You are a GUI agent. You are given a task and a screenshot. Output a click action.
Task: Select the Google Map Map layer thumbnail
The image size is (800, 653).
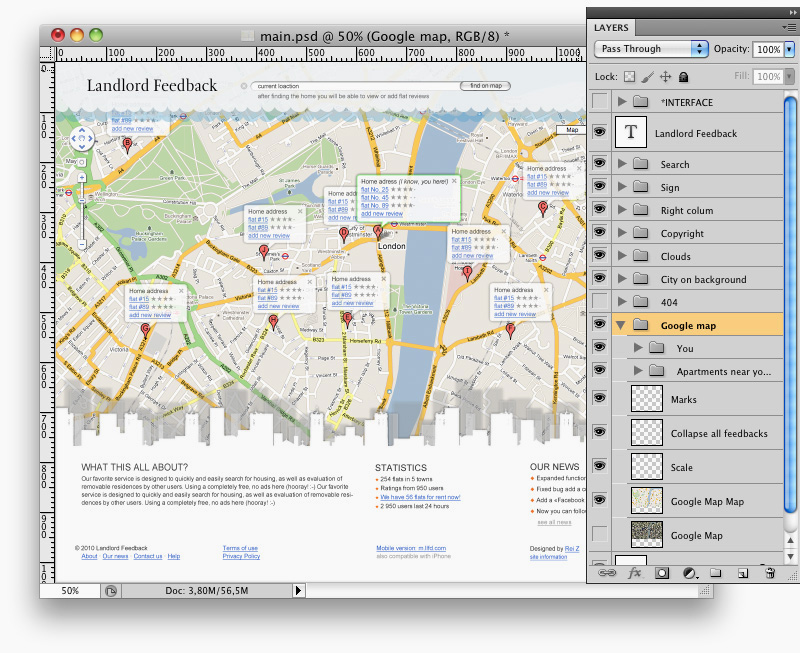pyautogui.click(x=647, y=500)
